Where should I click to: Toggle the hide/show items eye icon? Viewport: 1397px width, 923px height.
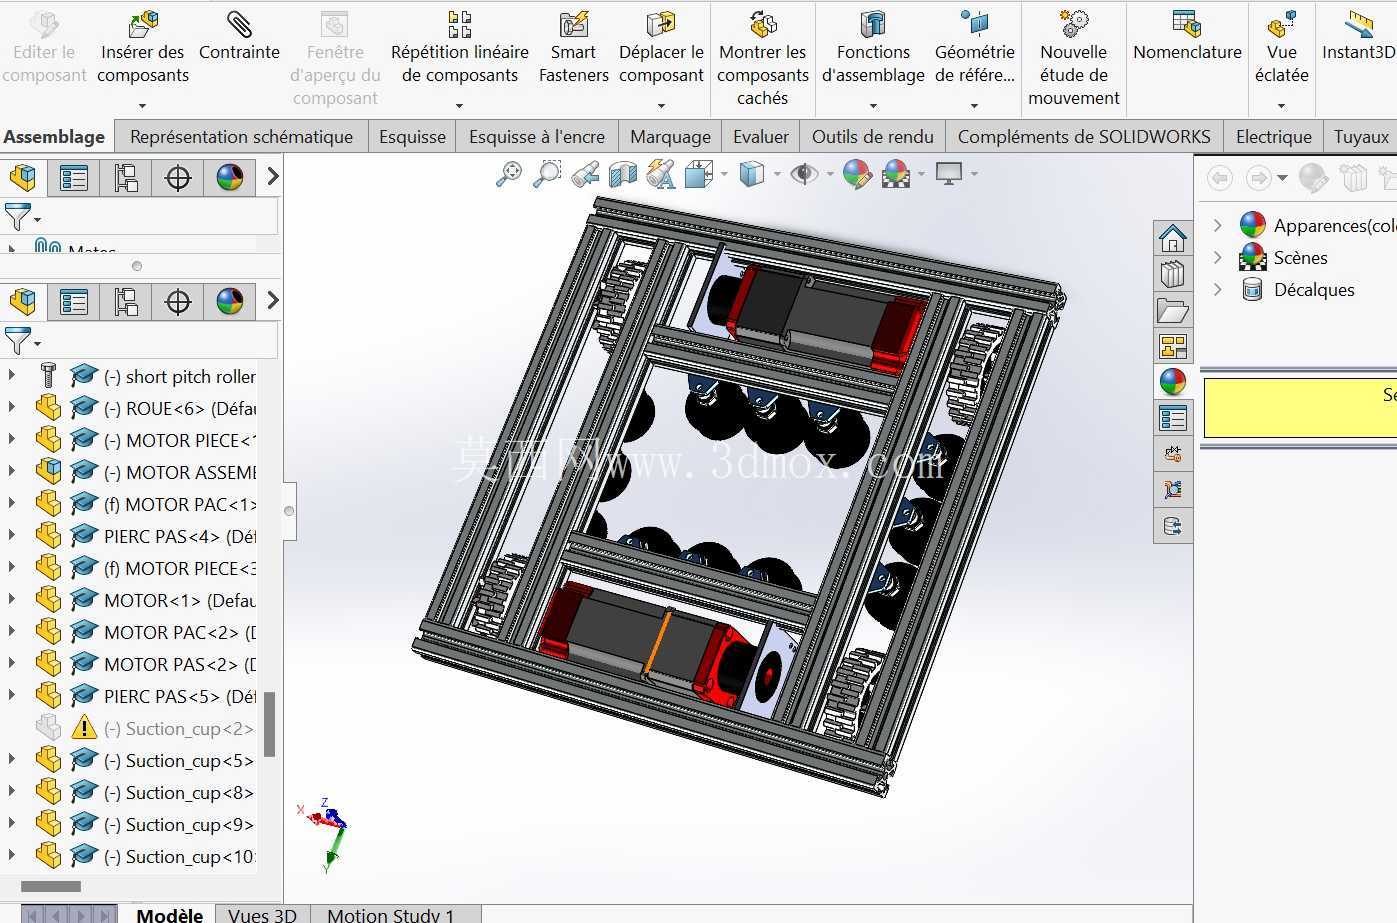(804, 174)
